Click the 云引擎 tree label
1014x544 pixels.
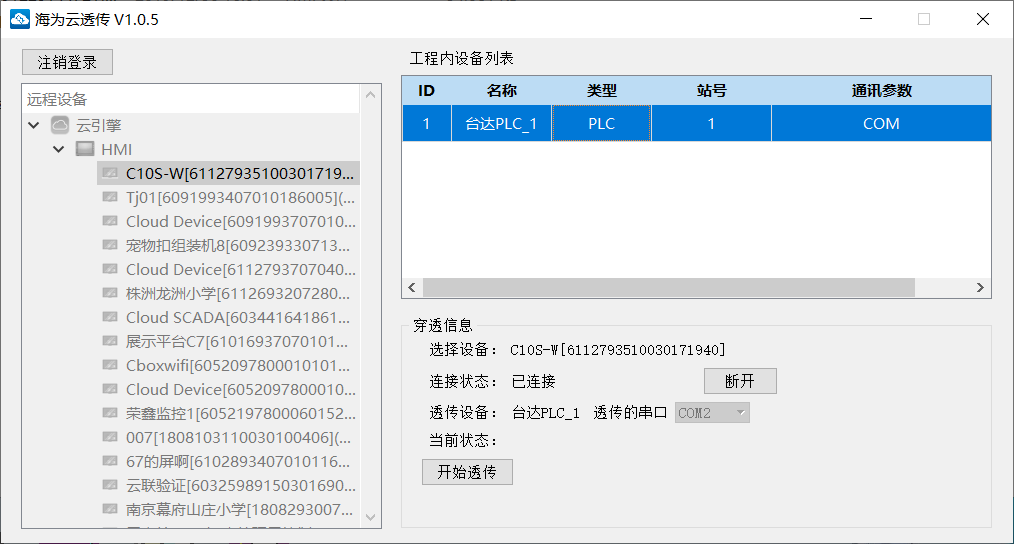(x=99, y=125)
